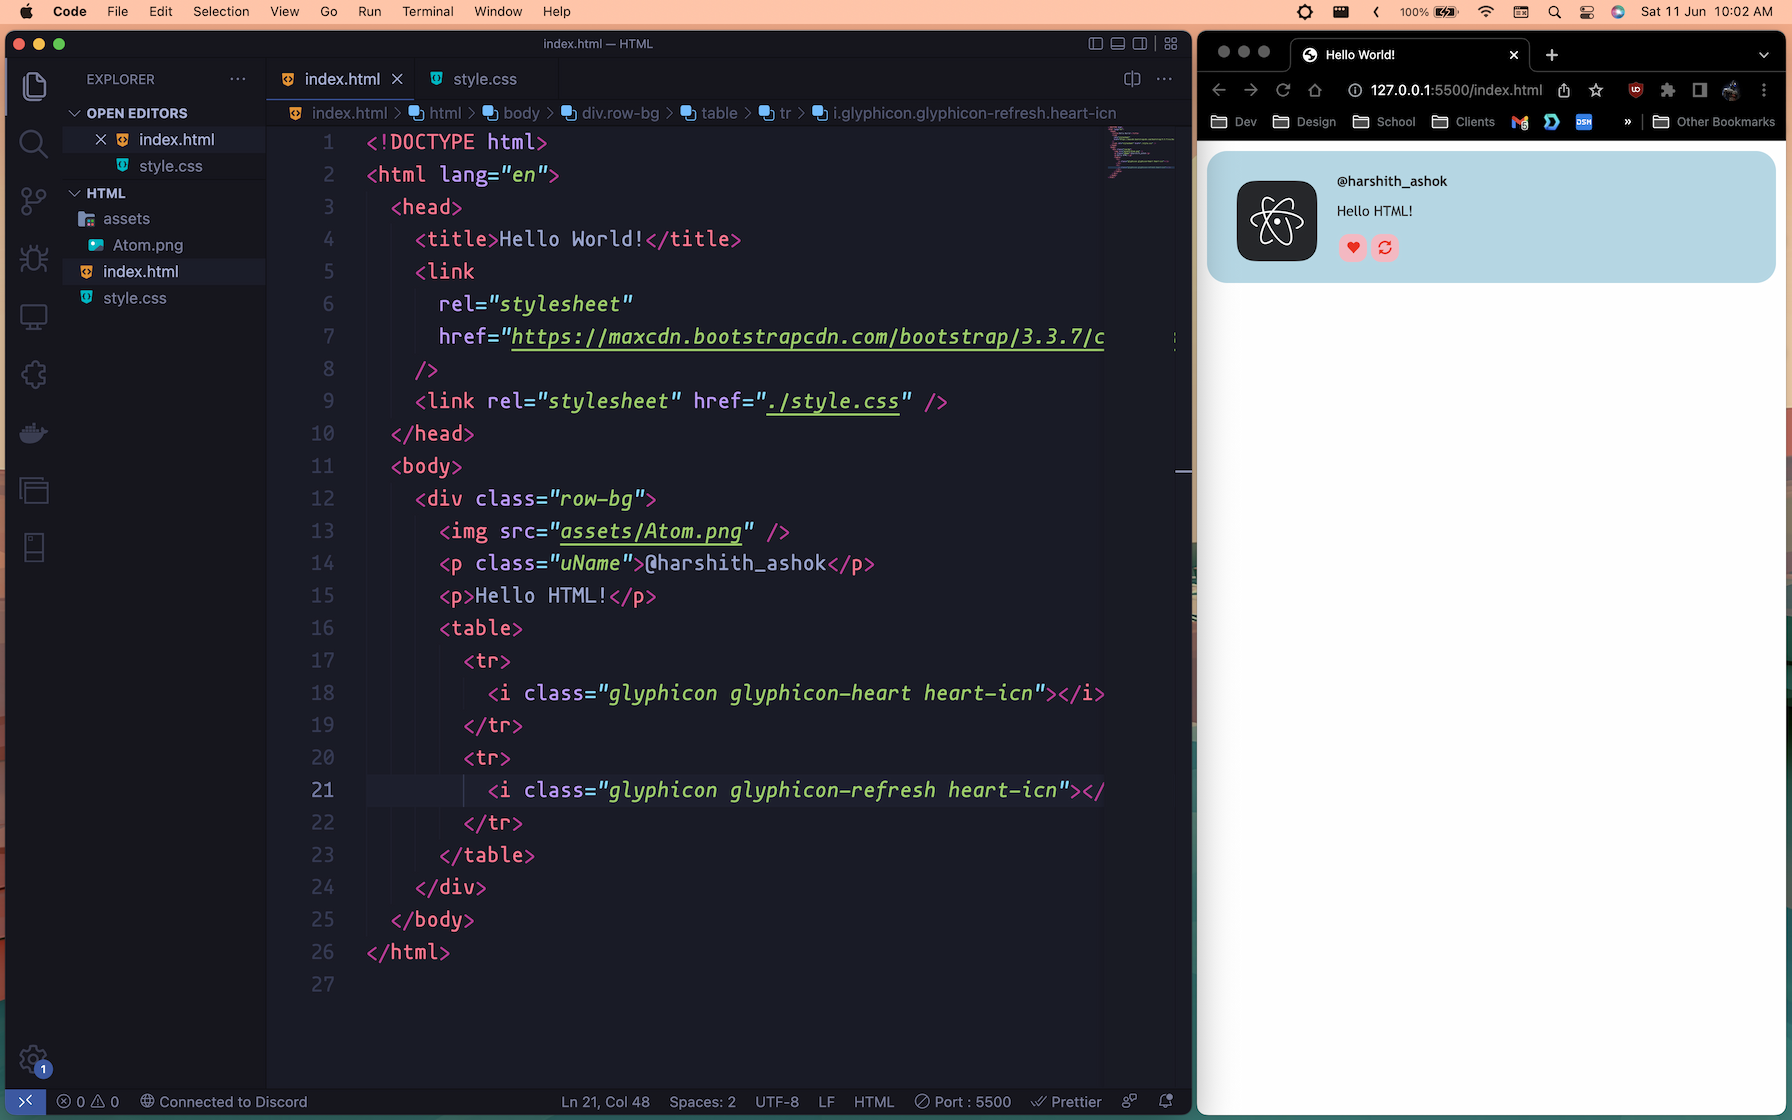The width and height of the screenshot is (1792, 1120).
Task: Open the Remote Explorer monitor icon
Action: tap(33, 316)
